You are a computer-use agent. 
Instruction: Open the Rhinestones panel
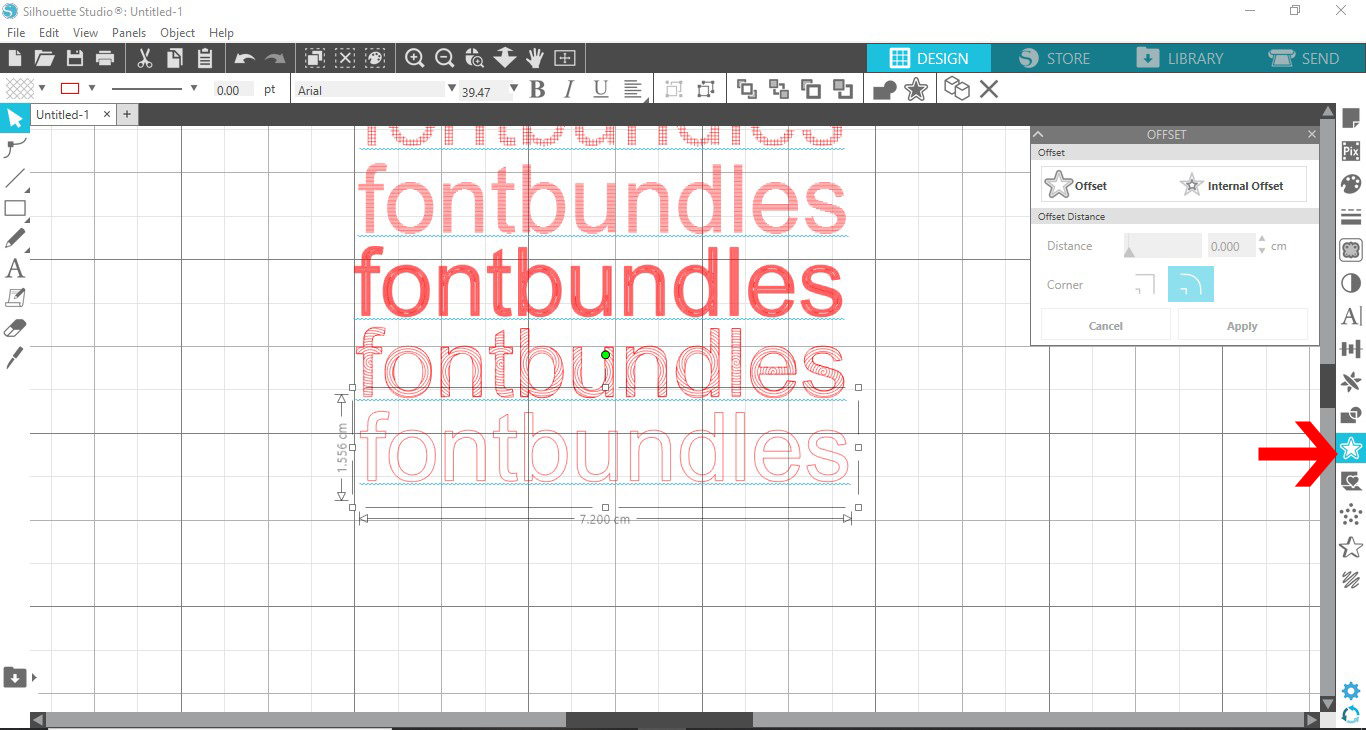1351,515
